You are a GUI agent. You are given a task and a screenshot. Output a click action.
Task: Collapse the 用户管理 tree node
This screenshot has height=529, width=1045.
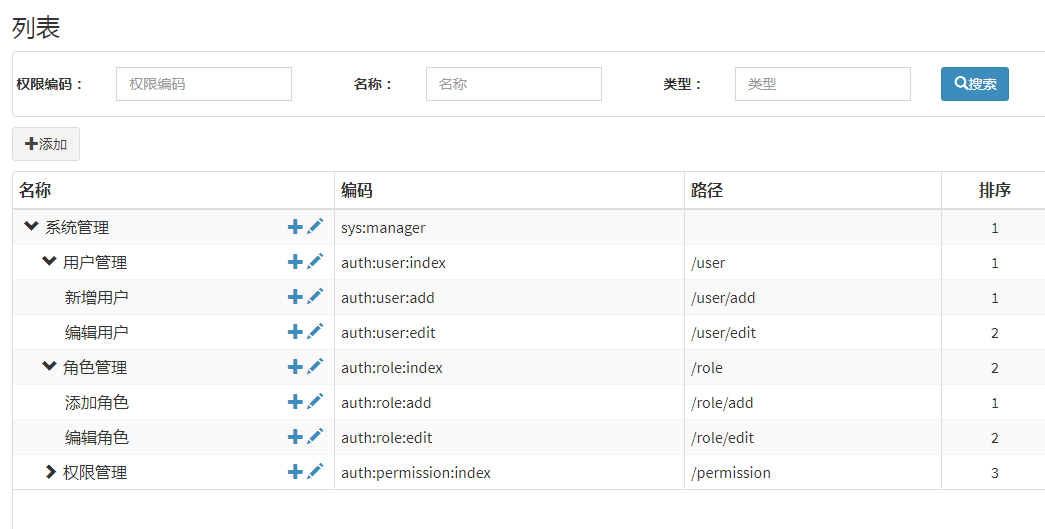point(49,261)
